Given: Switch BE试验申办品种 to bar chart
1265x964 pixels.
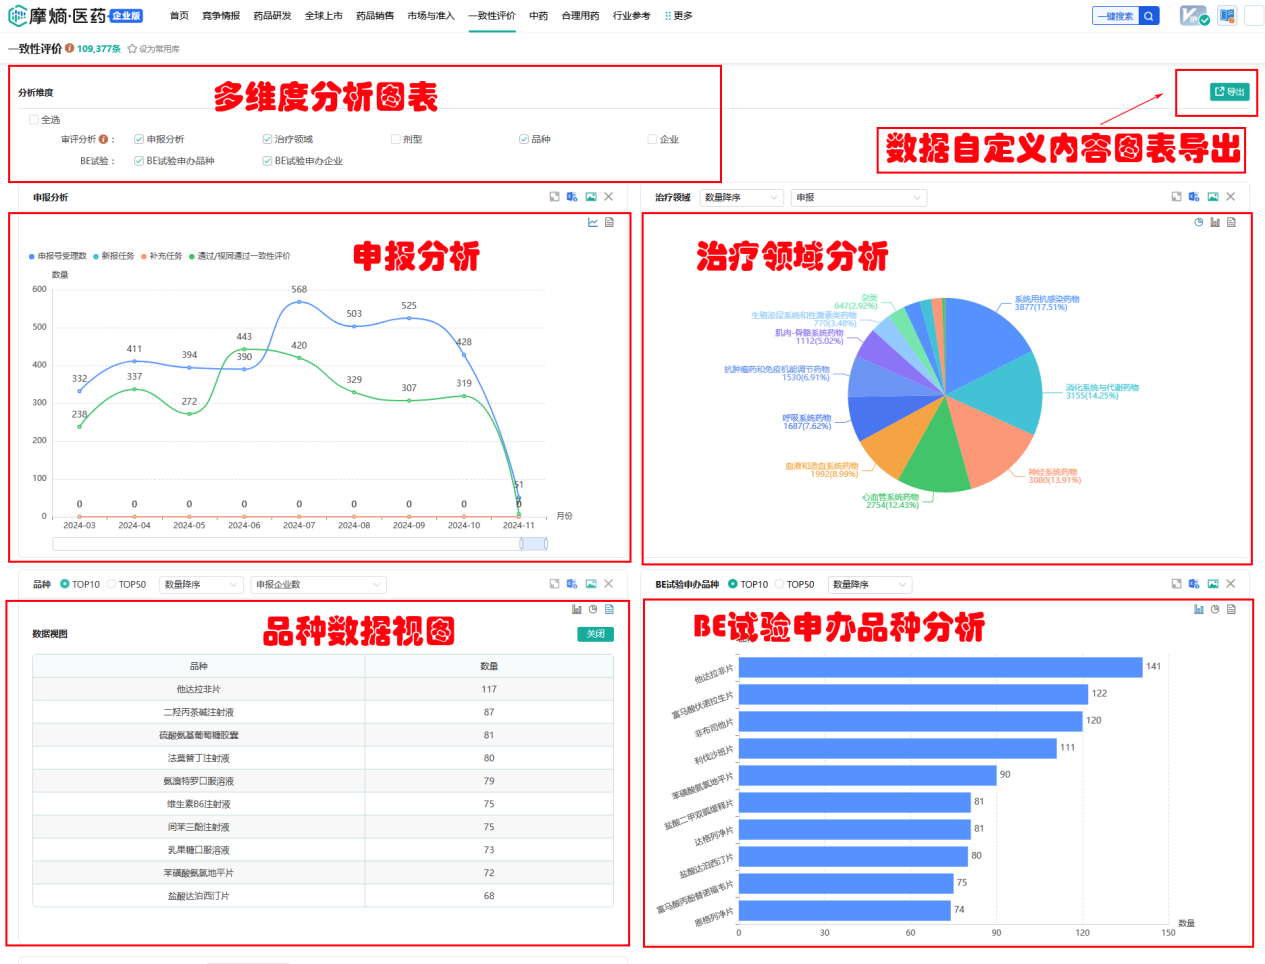Looking at the screenshot, I should coord(1199,609).
